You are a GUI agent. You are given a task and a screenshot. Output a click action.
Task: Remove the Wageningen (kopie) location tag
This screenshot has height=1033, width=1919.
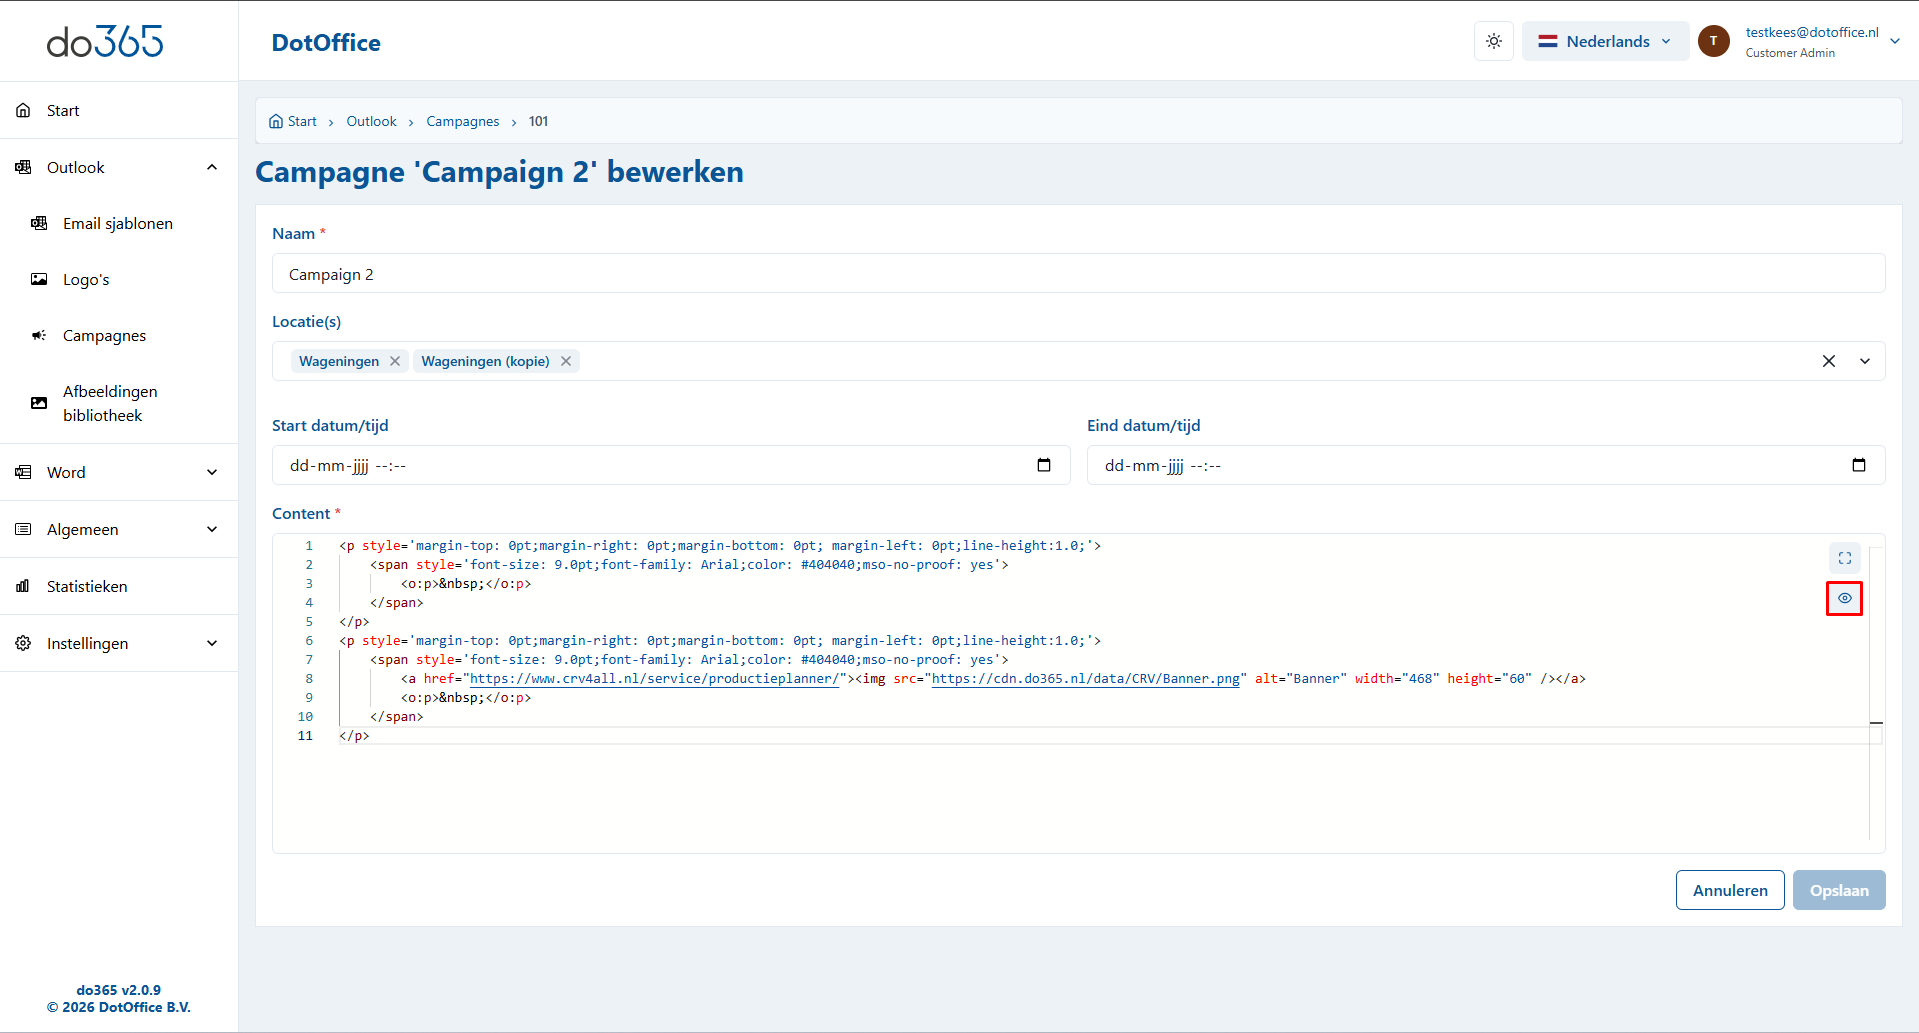point(566,361)
